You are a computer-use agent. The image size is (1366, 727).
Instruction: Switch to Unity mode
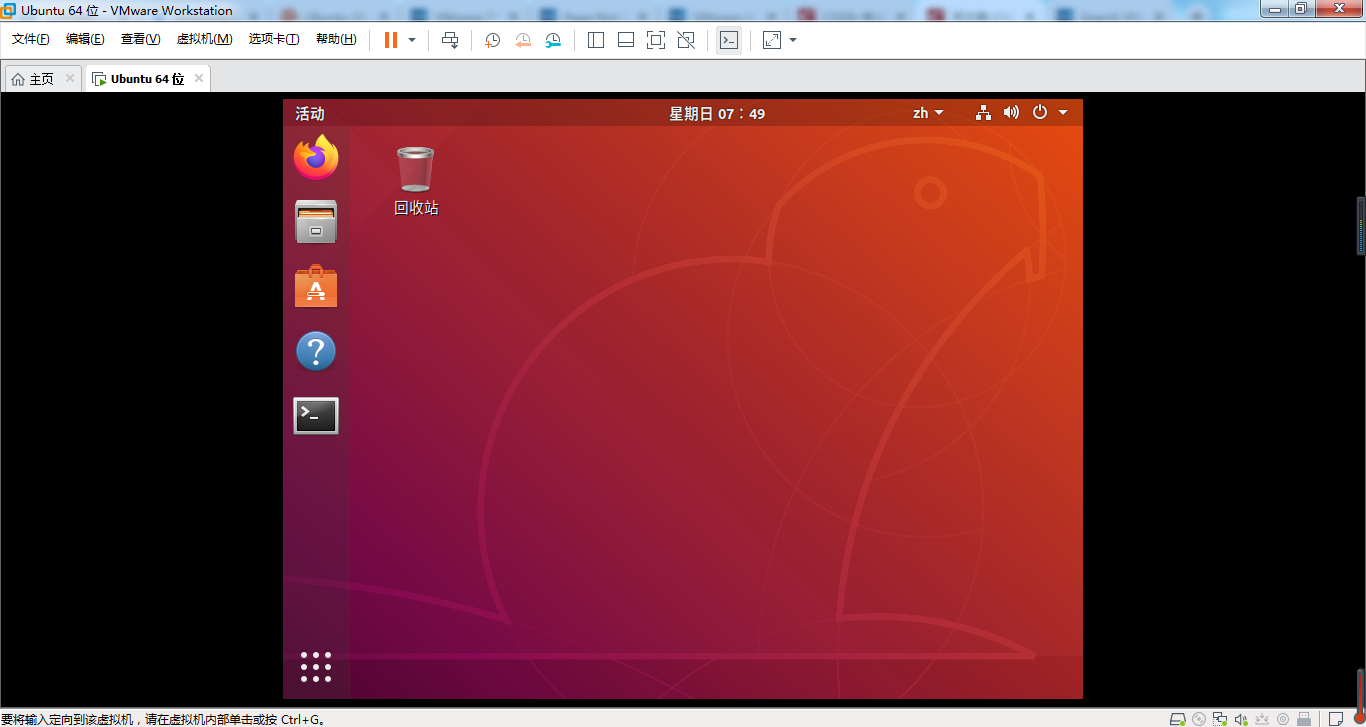(x=686, y=40)
